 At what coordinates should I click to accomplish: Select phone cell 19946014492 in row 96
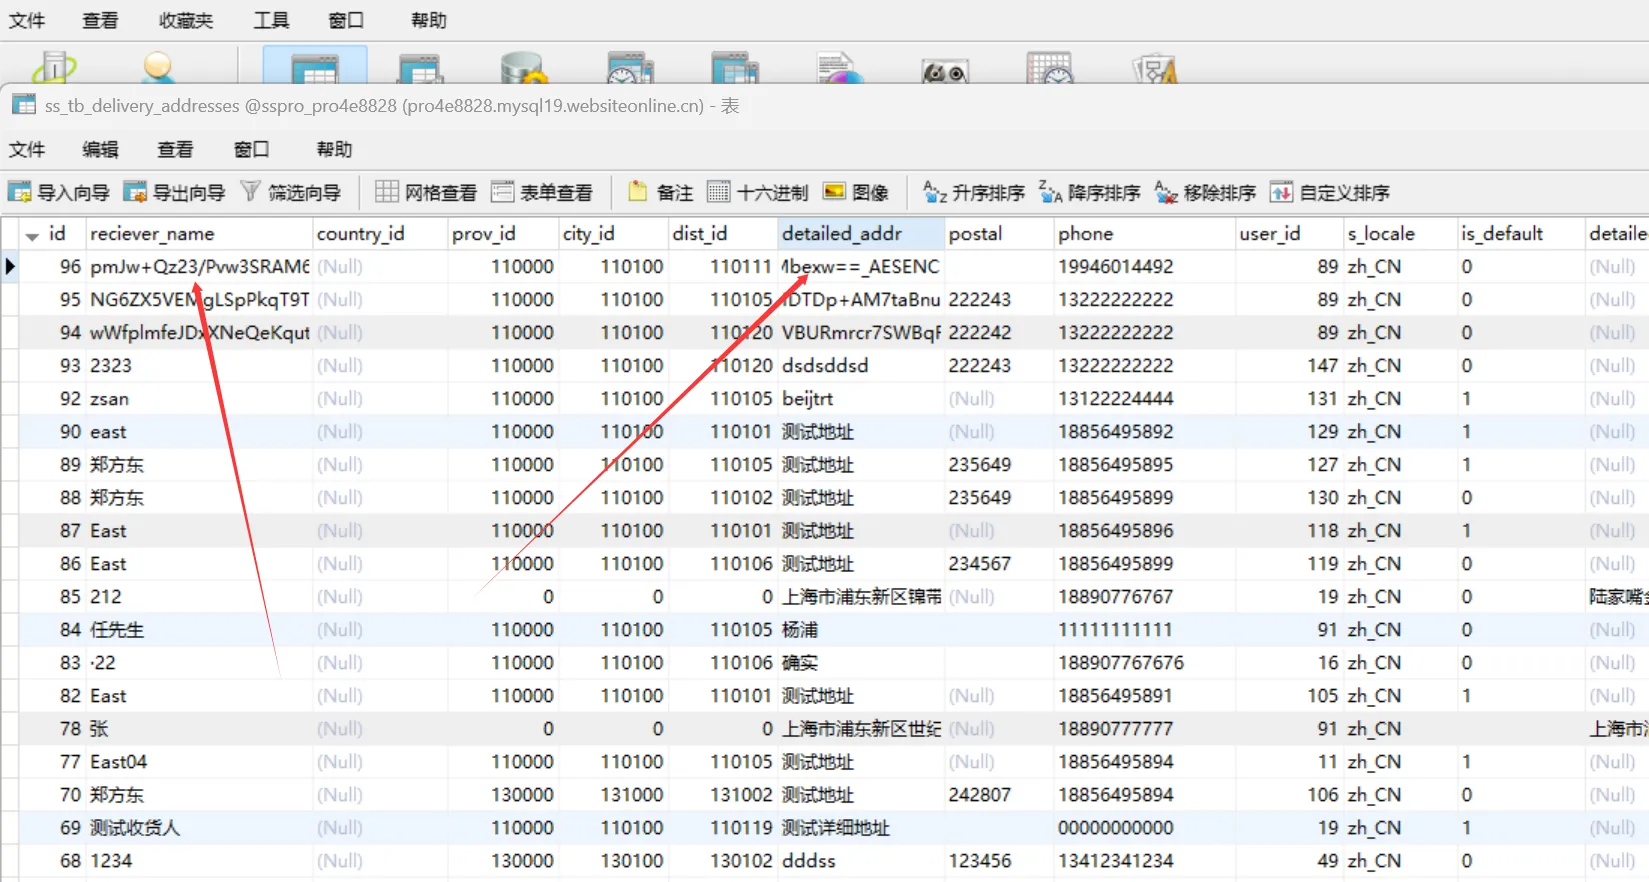1115,267
